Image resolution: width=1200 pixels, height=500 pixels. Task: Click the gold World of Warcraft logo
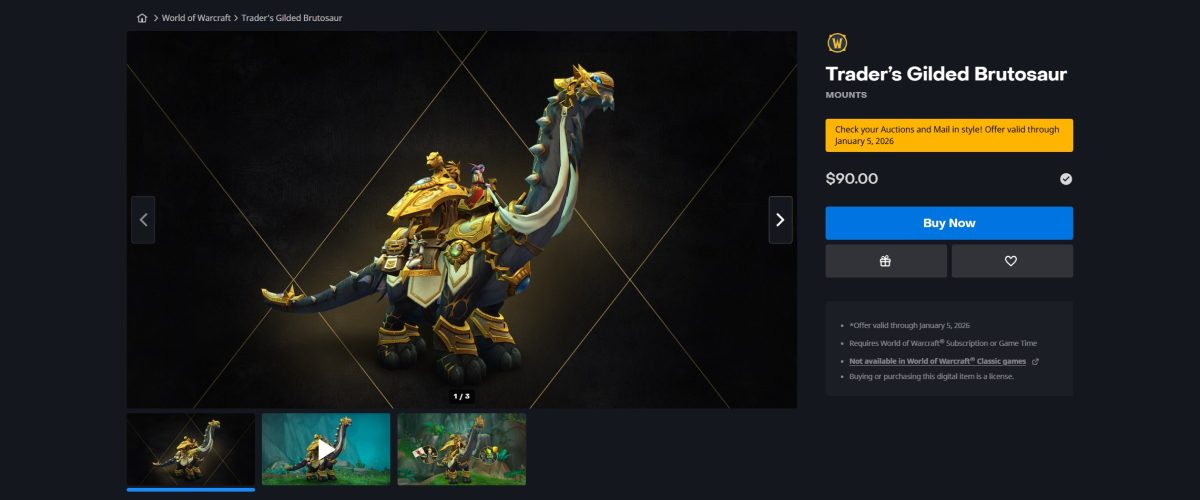point(837,43)
